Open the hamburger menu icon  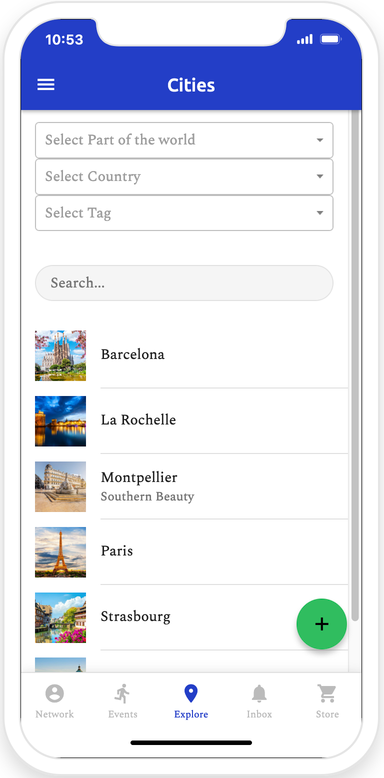(46, 85)
